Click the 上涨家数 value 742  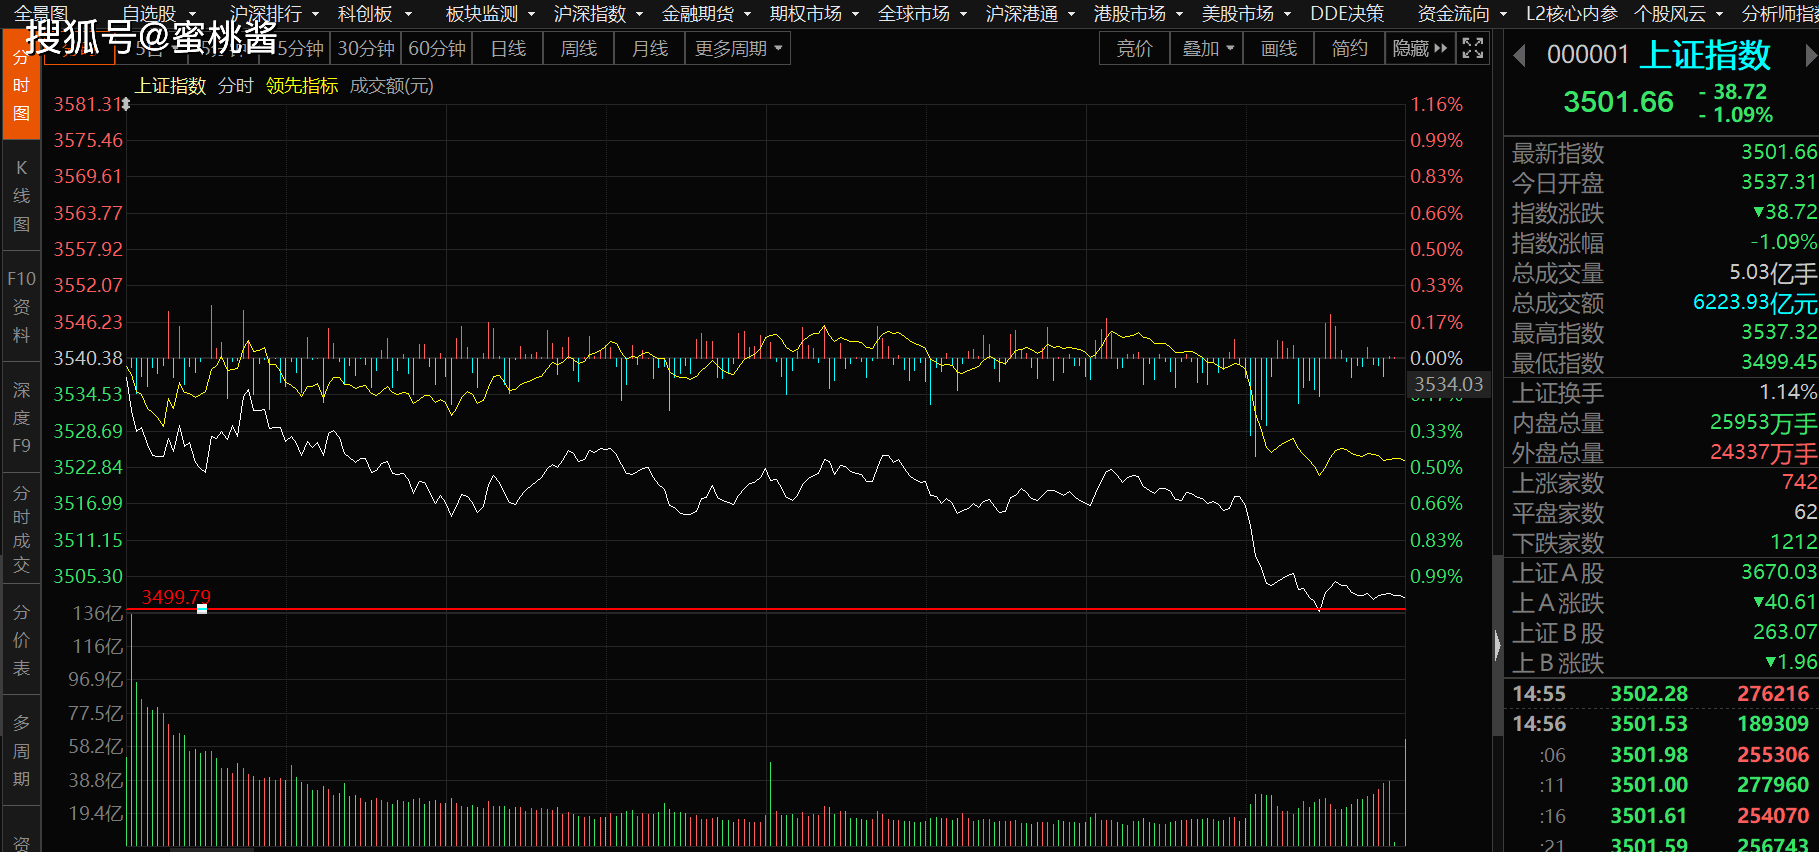1799,482
